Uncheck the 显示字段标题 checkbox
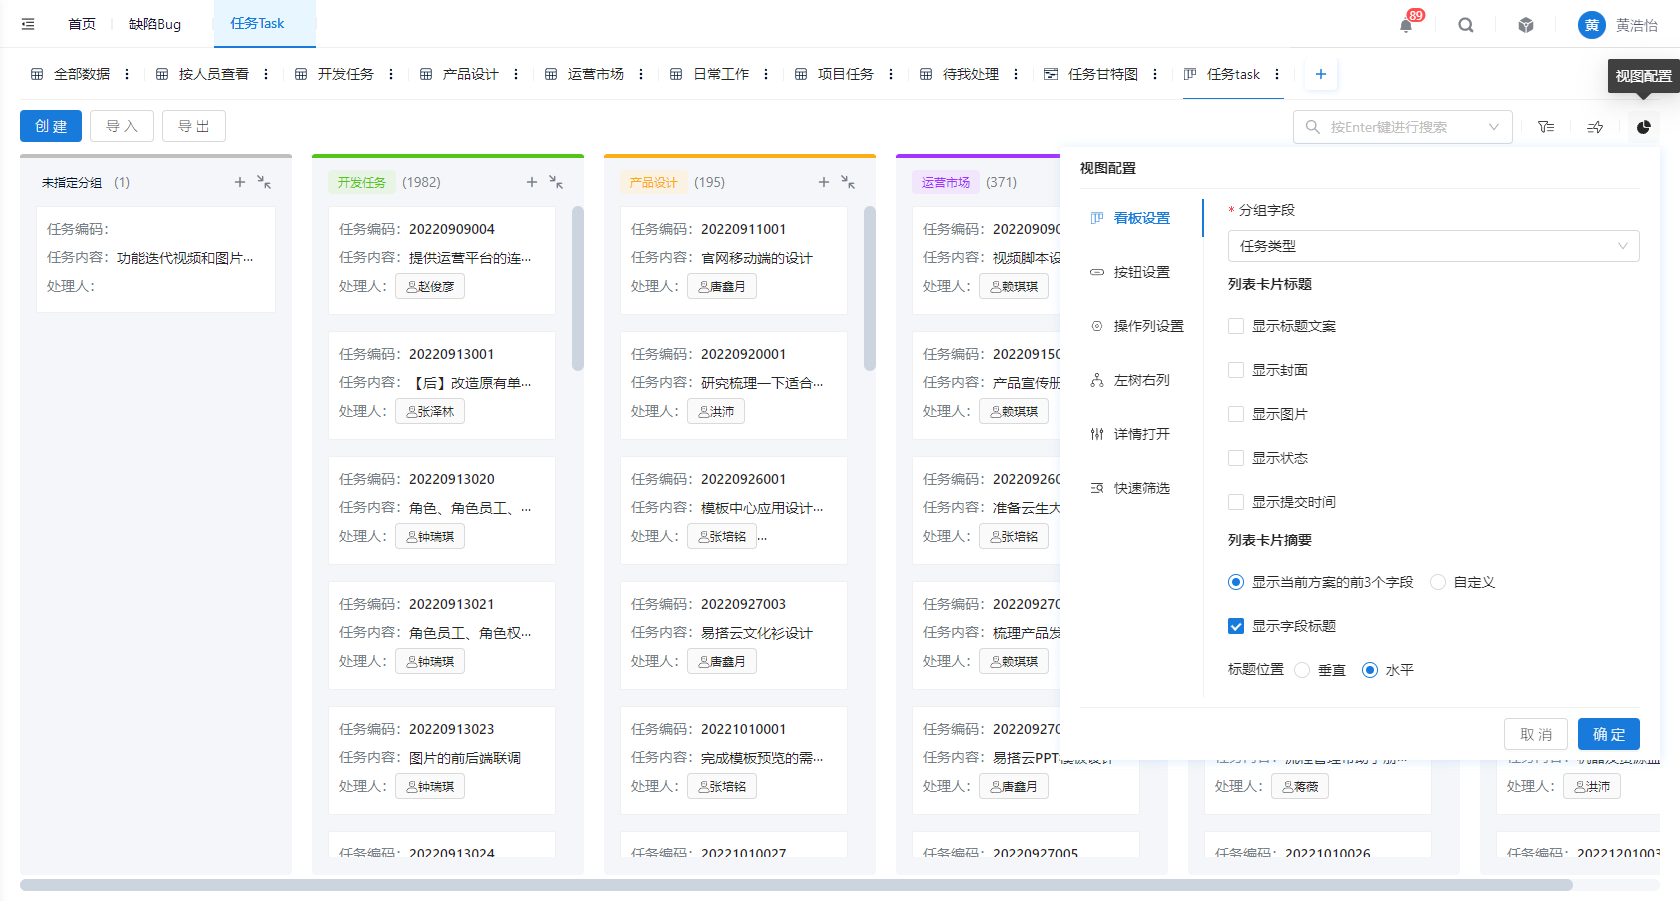The width and height of the screenshot is (1680, 901). click(x=1236, y=626)
